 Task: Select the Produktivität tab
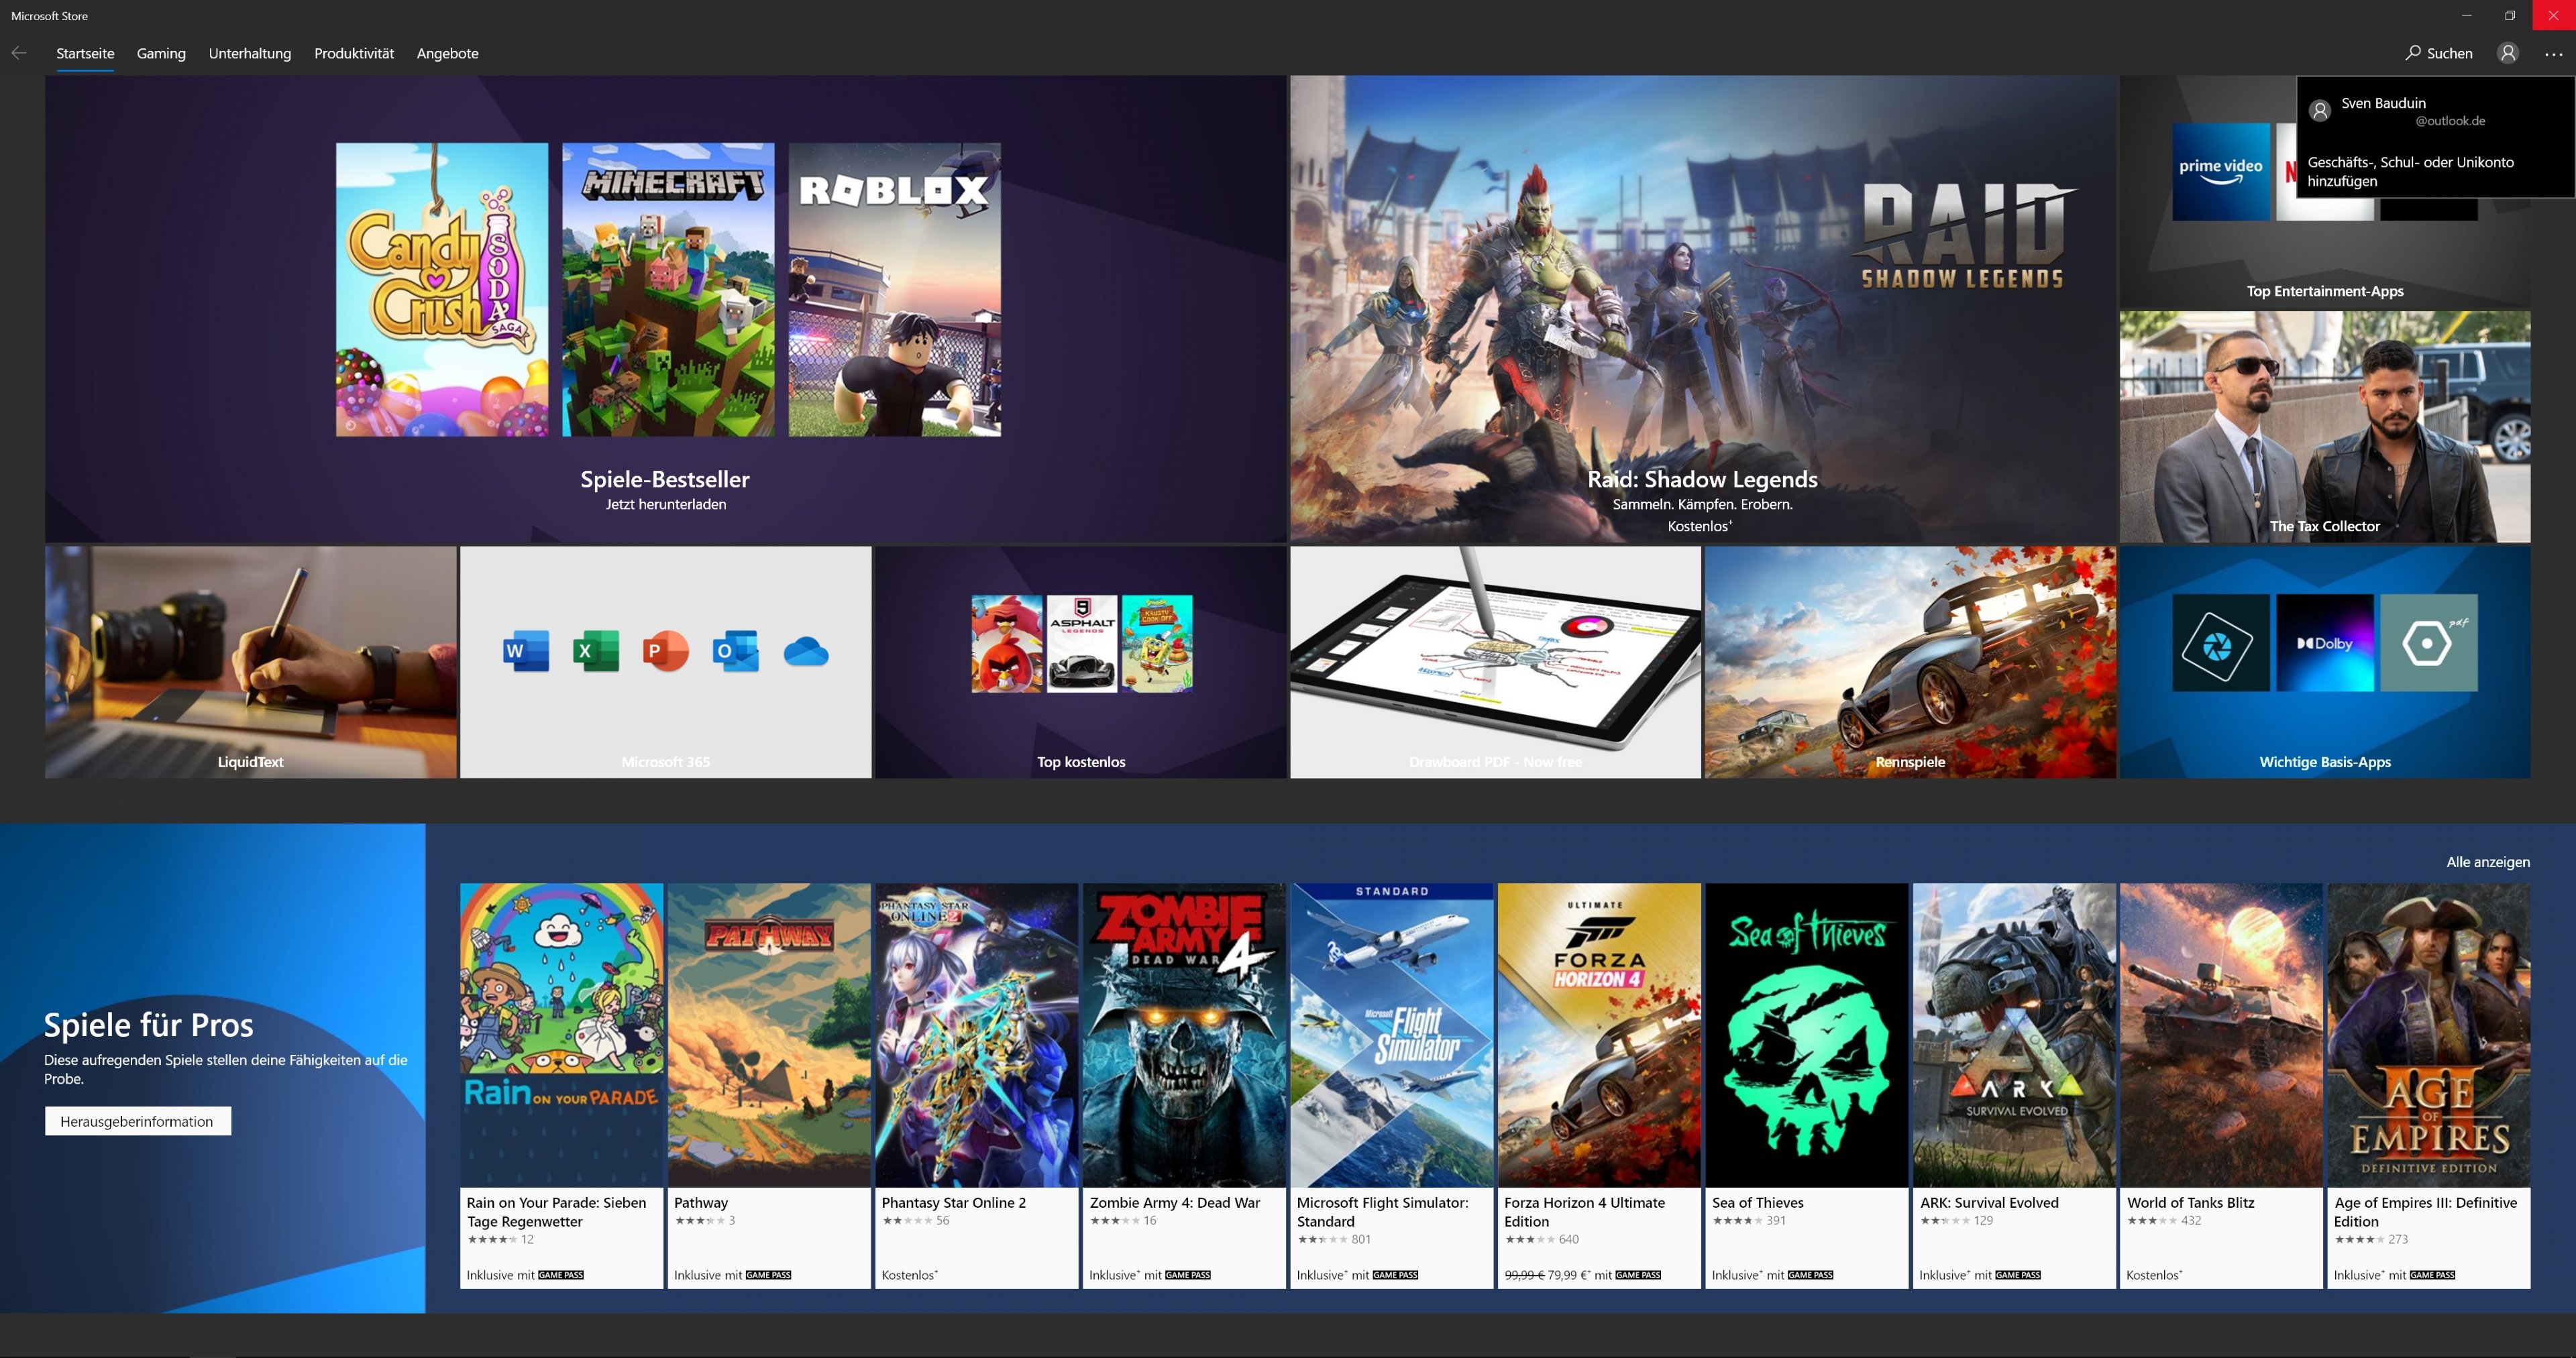(354, 53)
